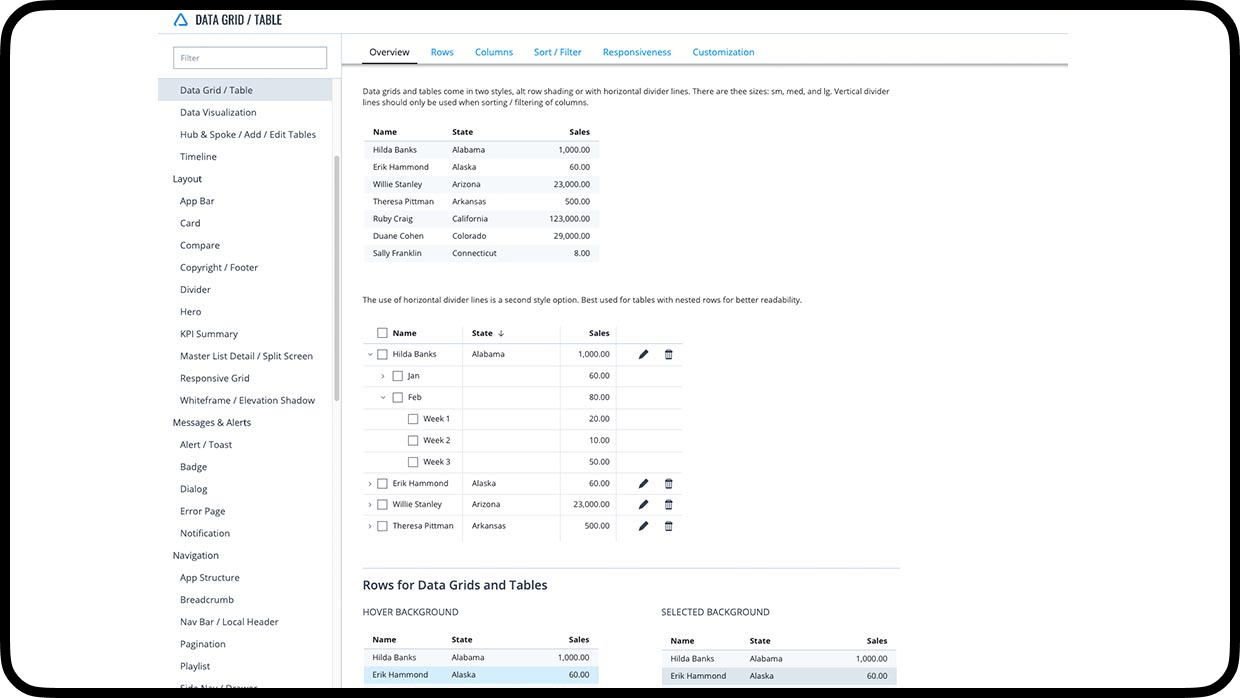Toggle the select-all checkbox in the Name header

coord(382,333)
